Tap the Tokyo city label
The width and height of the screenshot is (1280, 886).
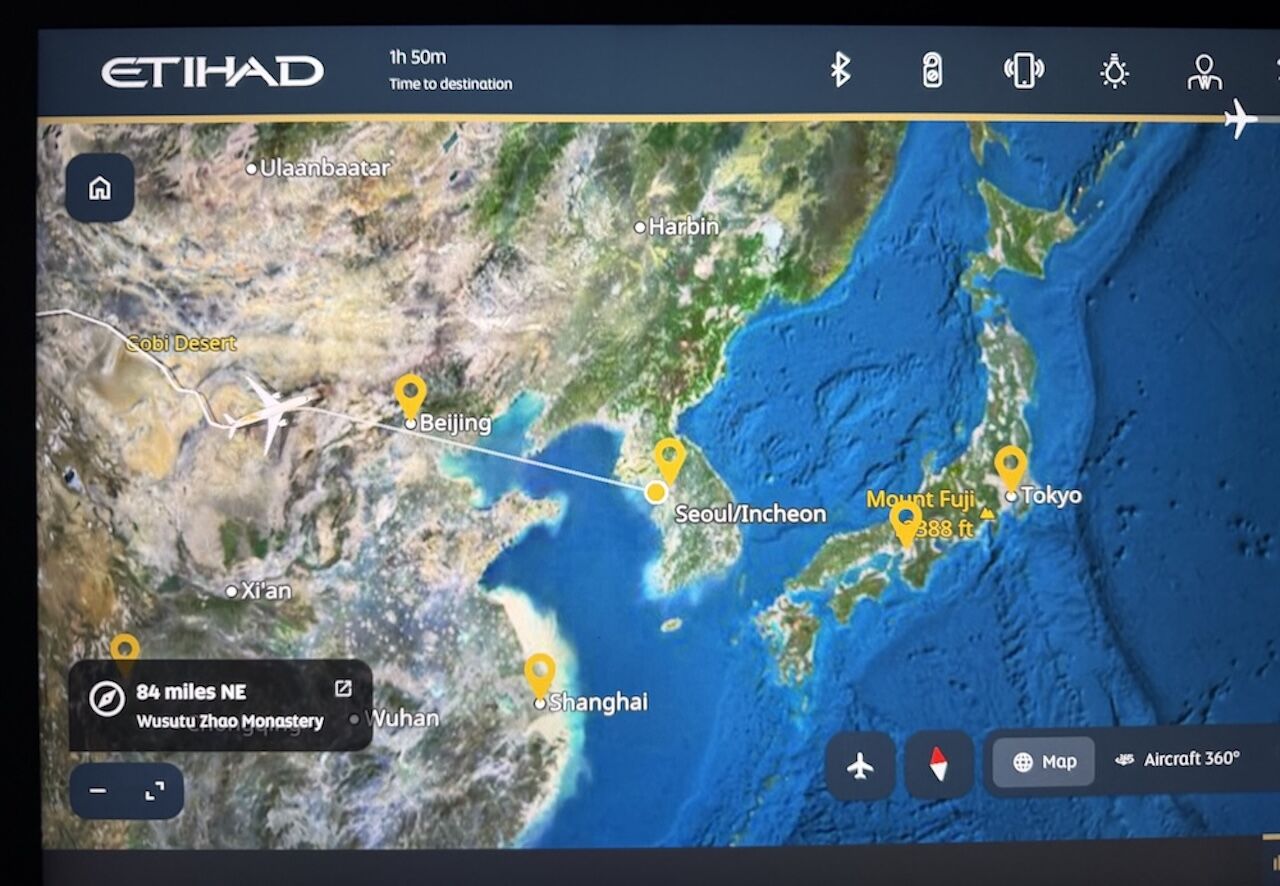[x=1051, y=495]
